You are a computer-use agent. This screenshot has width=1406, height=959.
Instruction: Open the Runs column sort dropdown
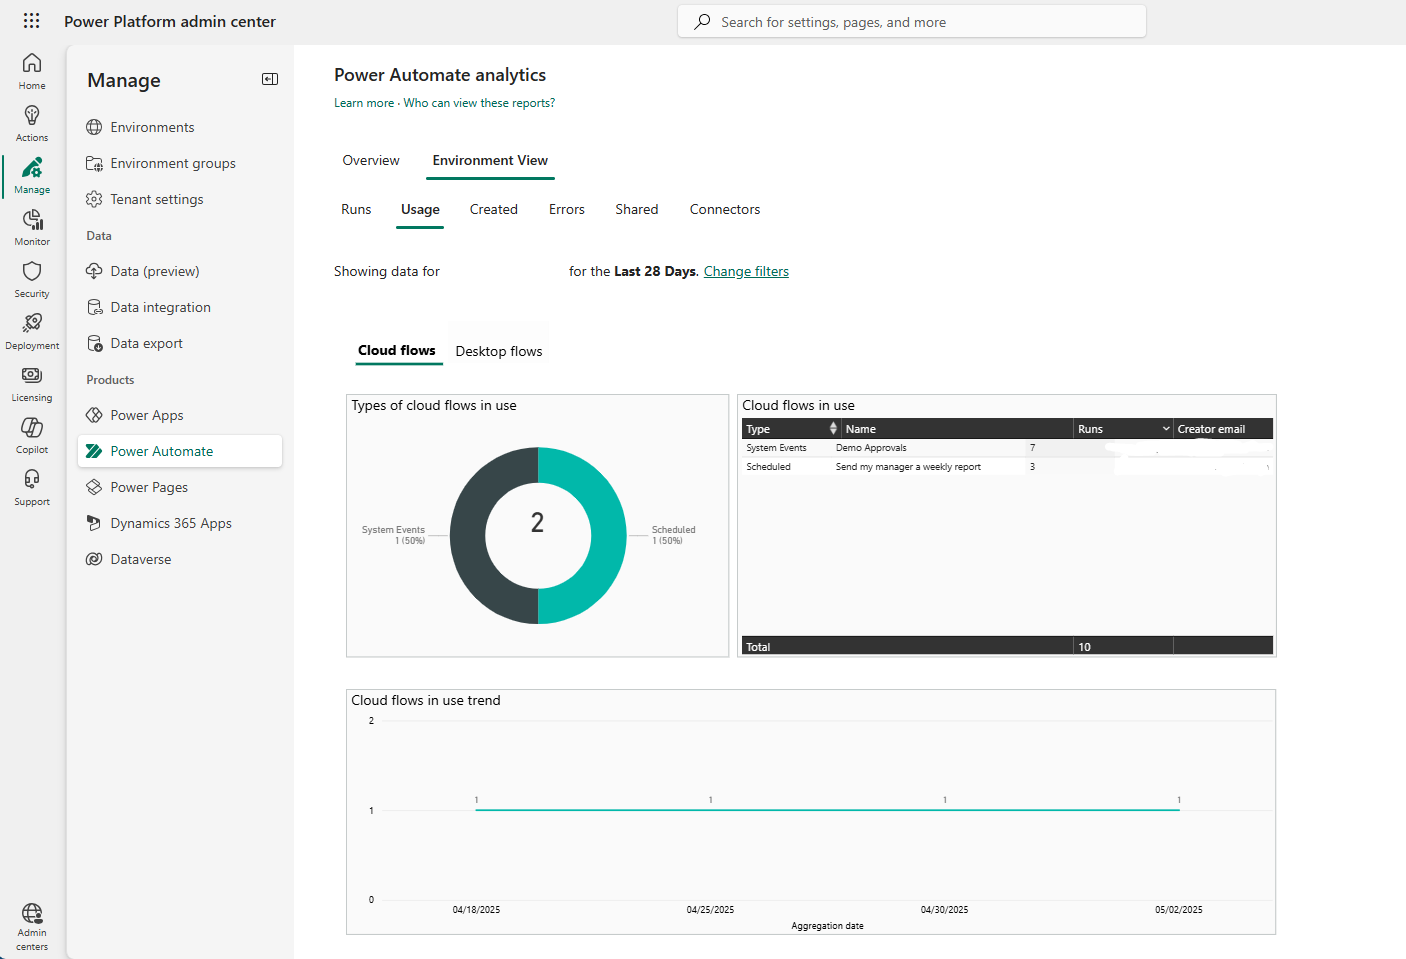click(x=1166, y=428)
